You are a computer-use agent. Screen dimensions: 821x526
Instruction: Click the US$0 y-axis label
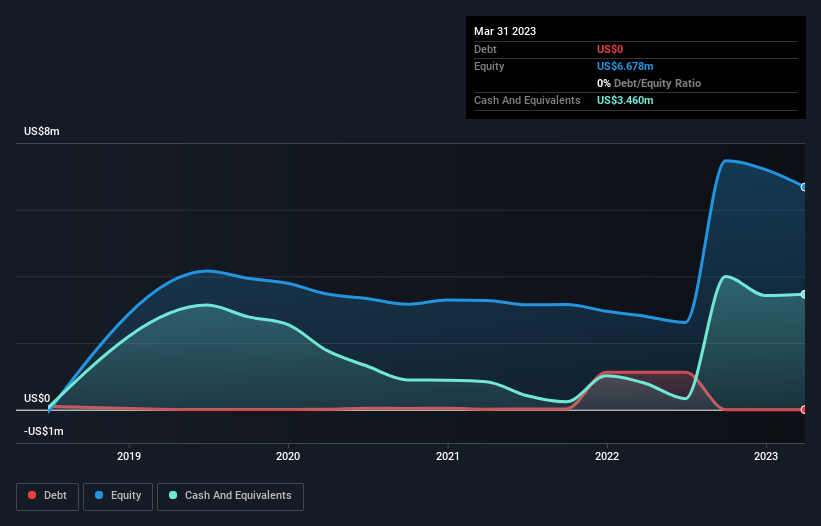[37, 398]
